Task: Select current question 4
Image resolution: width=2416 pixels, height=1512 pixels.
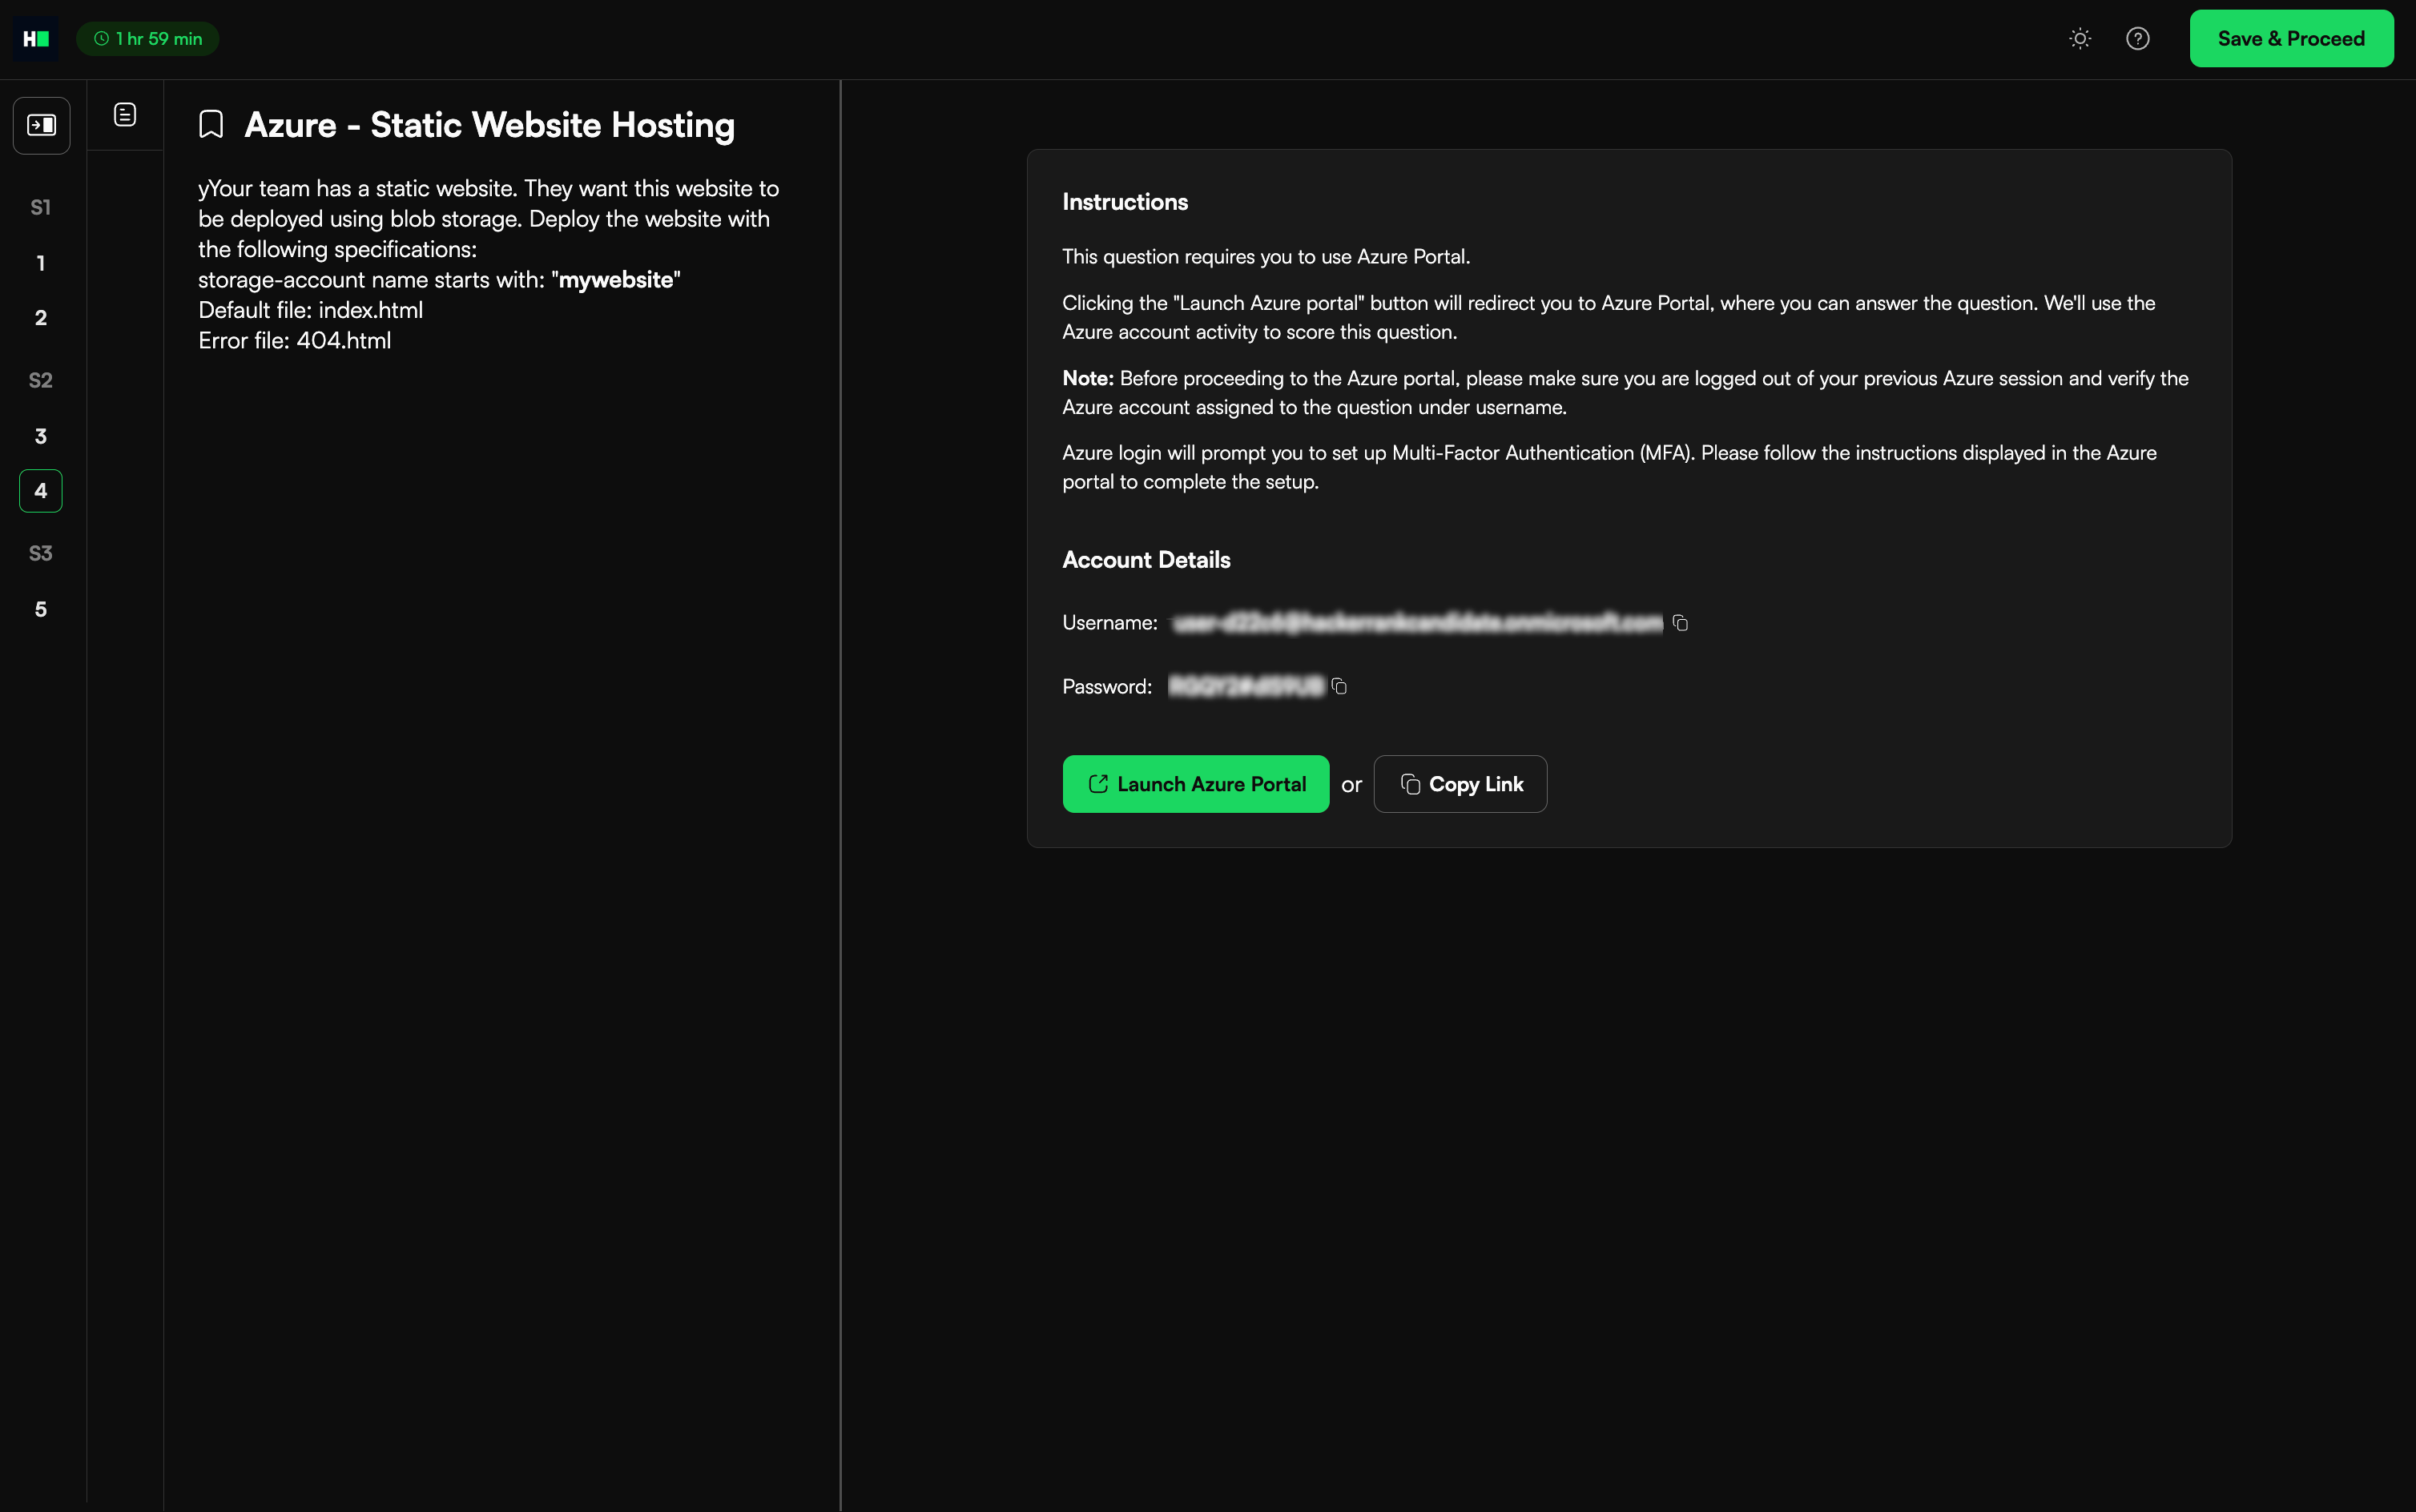Action: coord(41,491)
